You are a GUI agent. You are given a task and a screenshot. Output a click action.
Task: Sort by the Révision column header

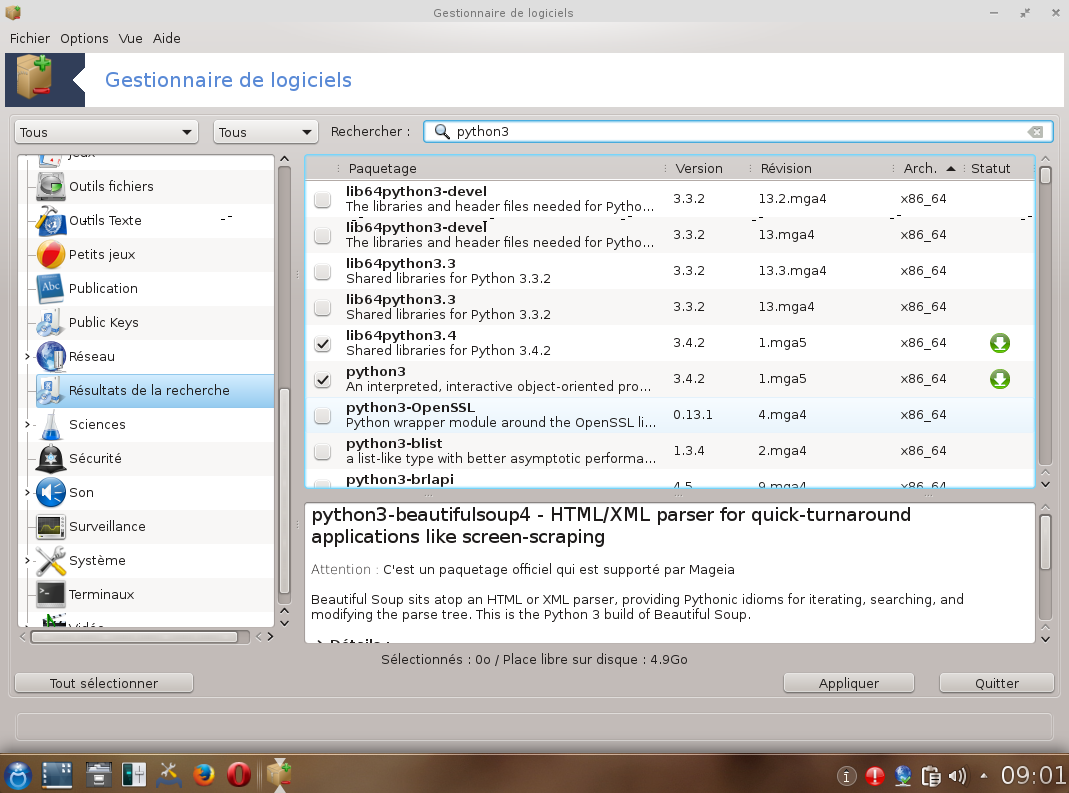pos(822,168)
